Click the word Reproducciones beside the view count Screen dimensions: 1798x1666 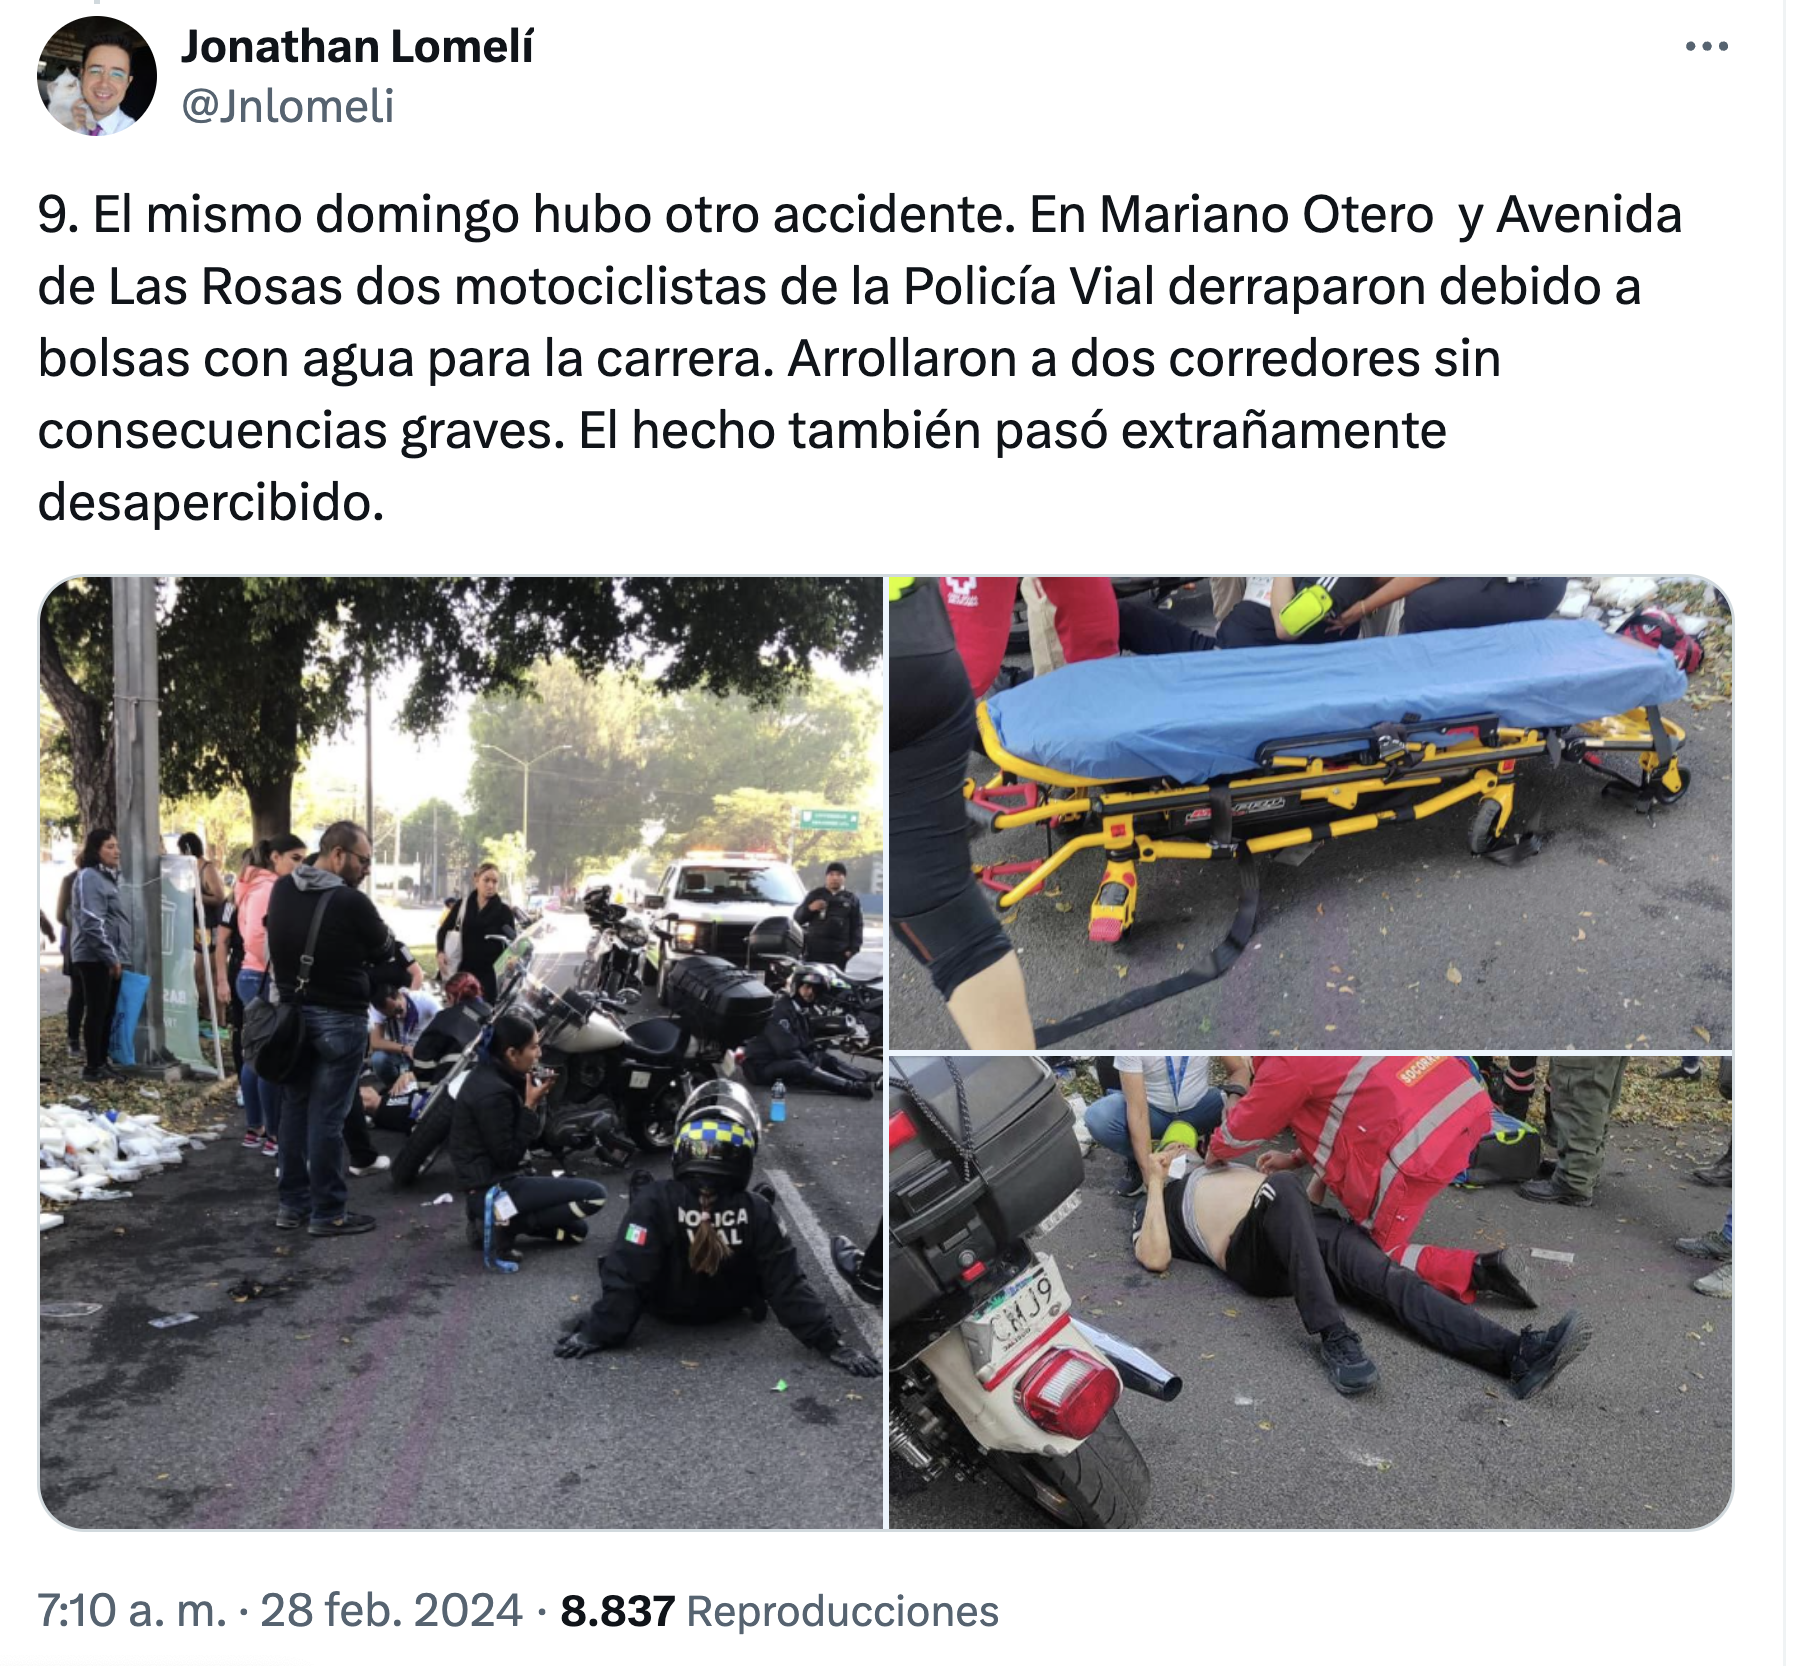pos(843,1611)
